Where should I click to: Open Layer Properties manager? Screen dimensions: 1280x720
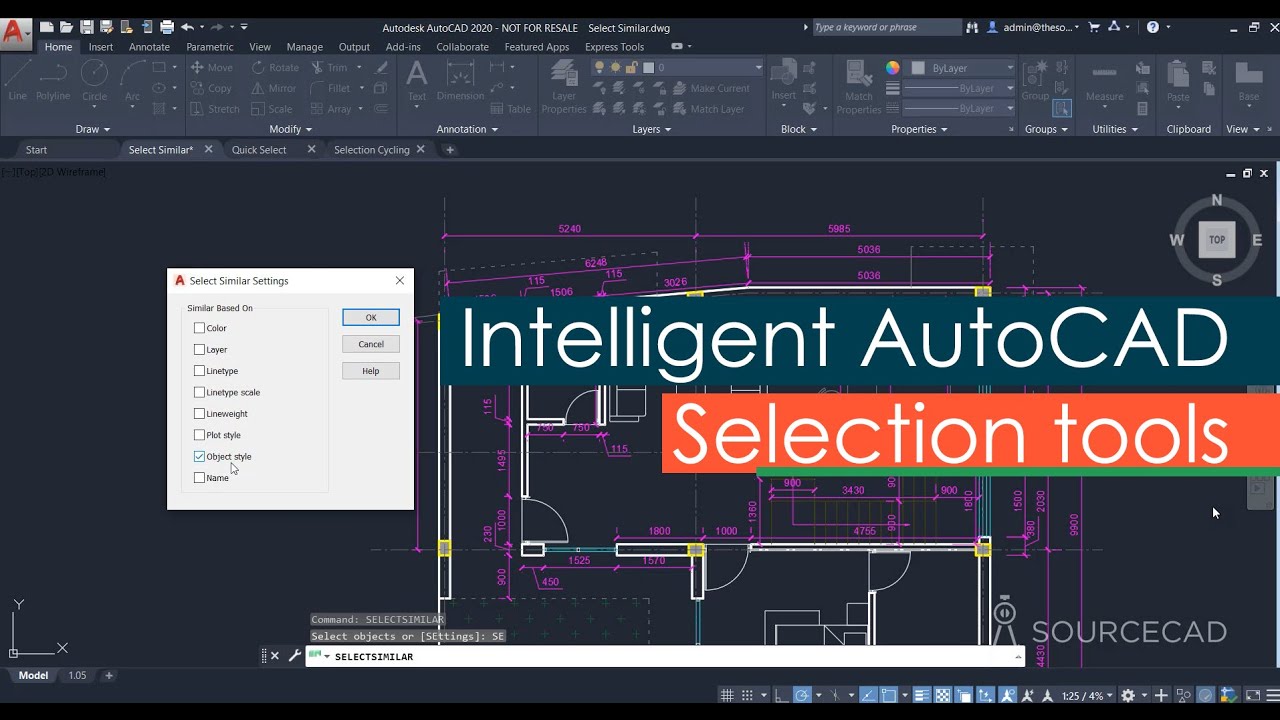point(564,85)
